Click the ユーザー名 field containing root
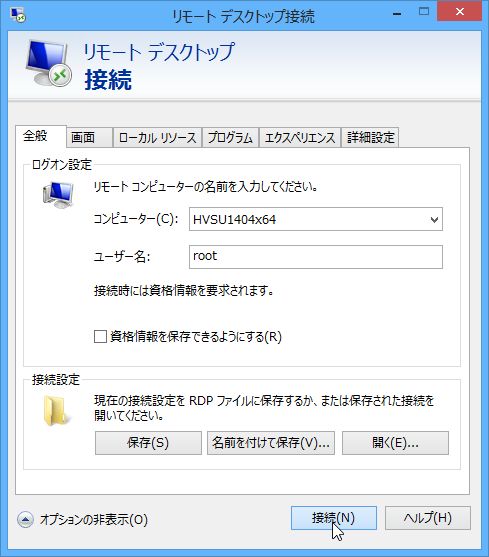The height and width of the screenshot is (557, 489). tap(316, 257)
